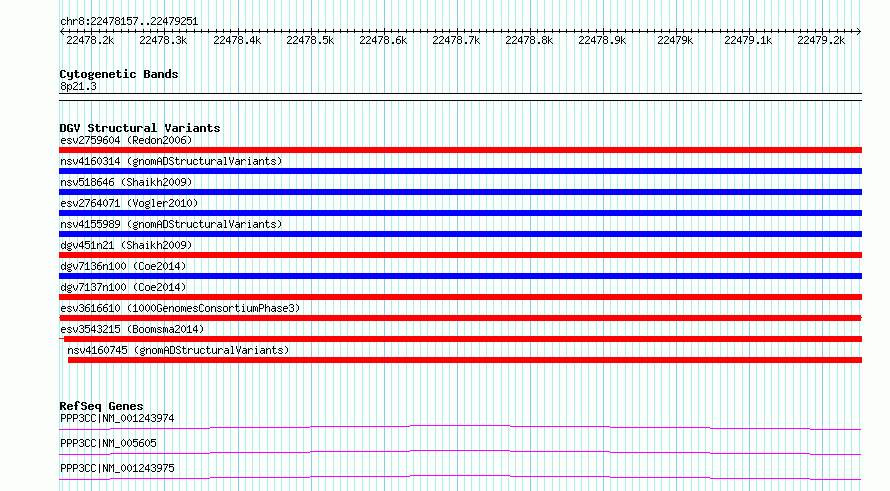The height and width of the screenshot is (491, 890).
Task: Click ruler position 22479k
Action: click(x=675, y=40)
